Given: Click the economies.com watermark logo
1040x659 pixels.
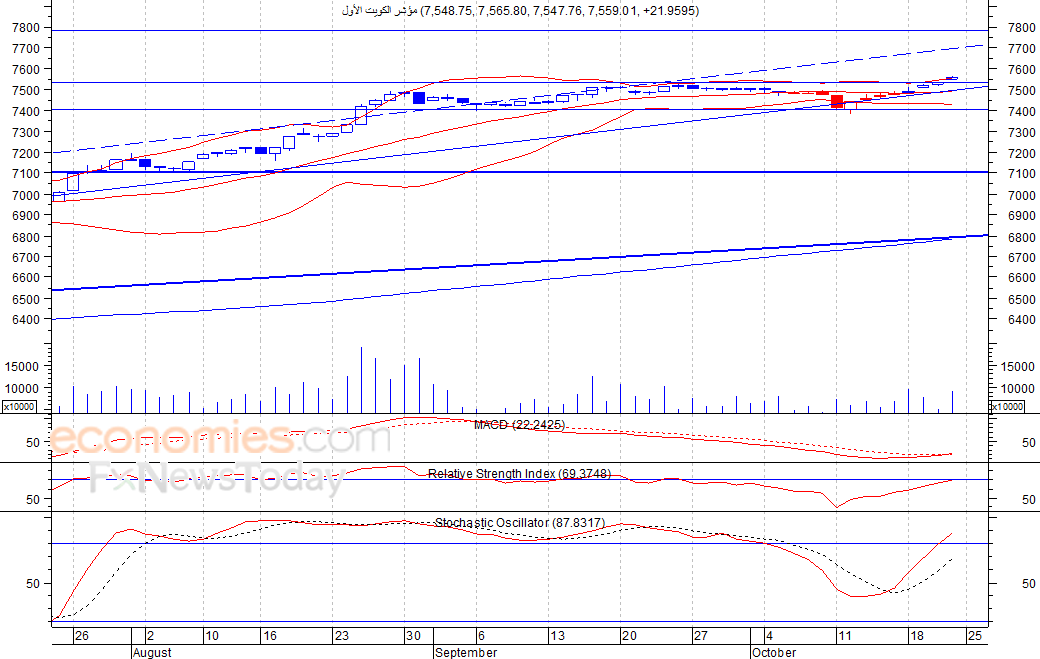Looking at the screenshot, I should (x=220, y=438).
